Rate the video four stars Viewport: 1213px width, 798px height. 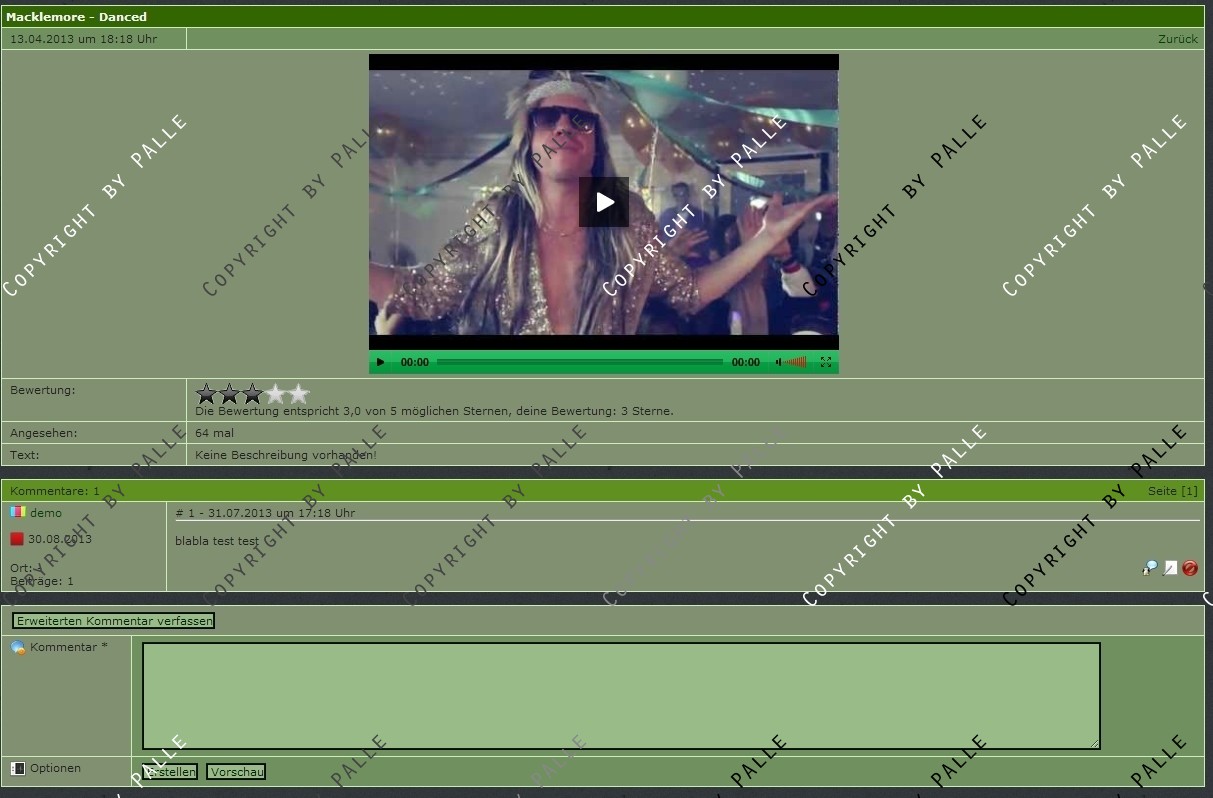pyautogui.click(x=276, y=394)
